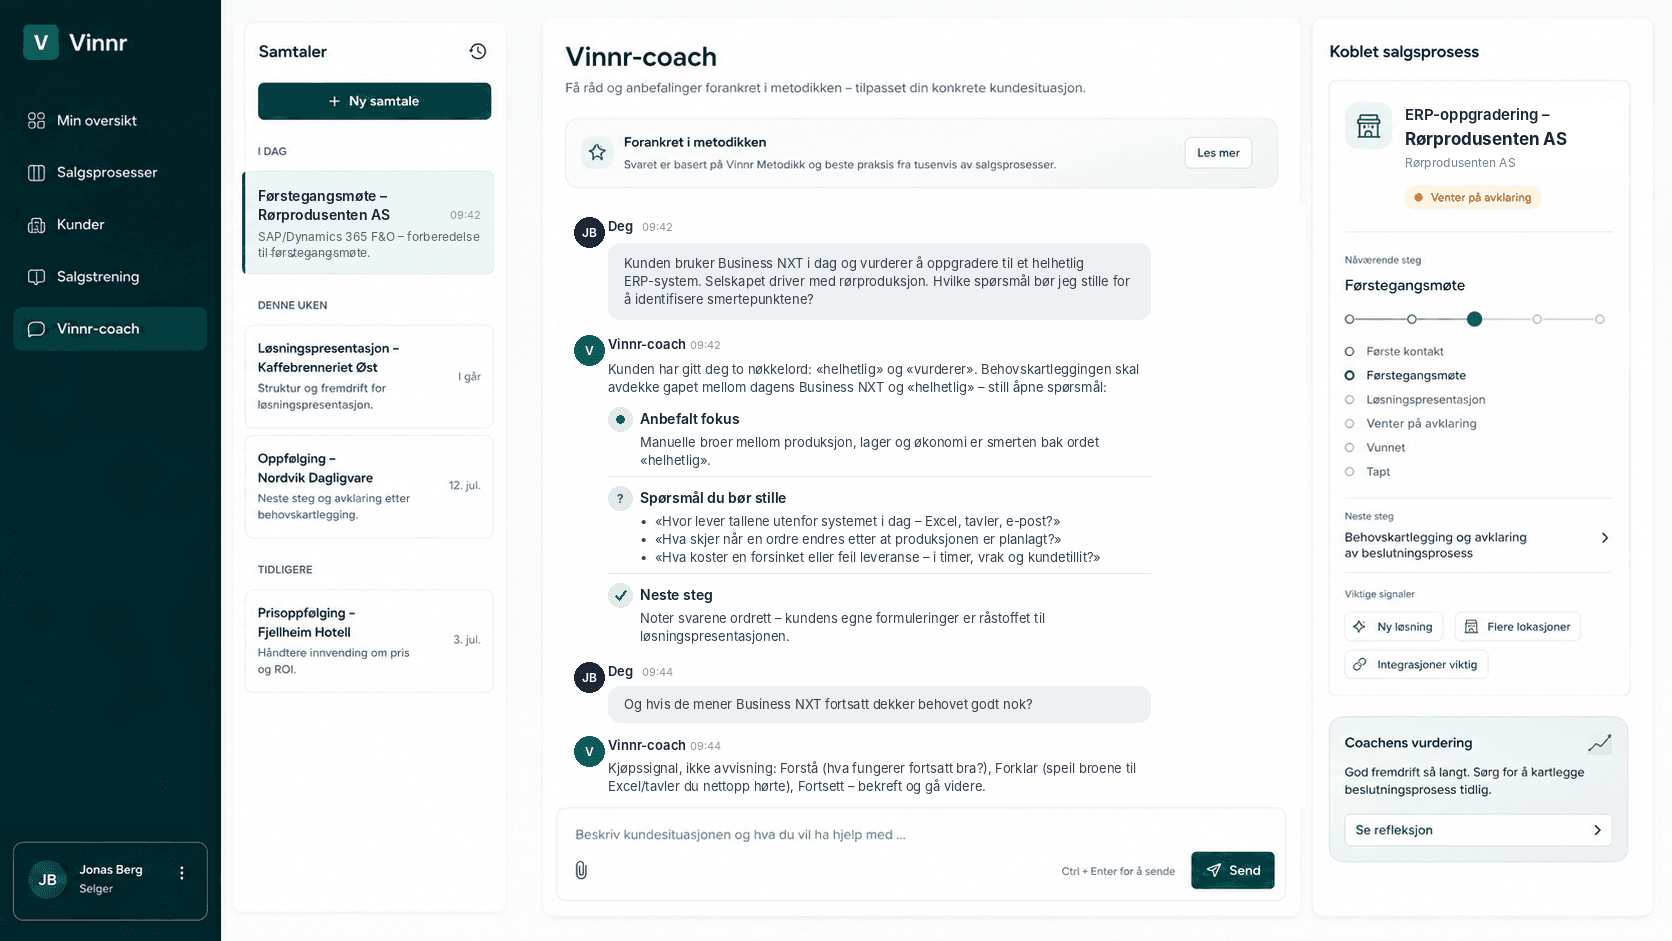Open user menu with three dots

(x=182, y=873)
